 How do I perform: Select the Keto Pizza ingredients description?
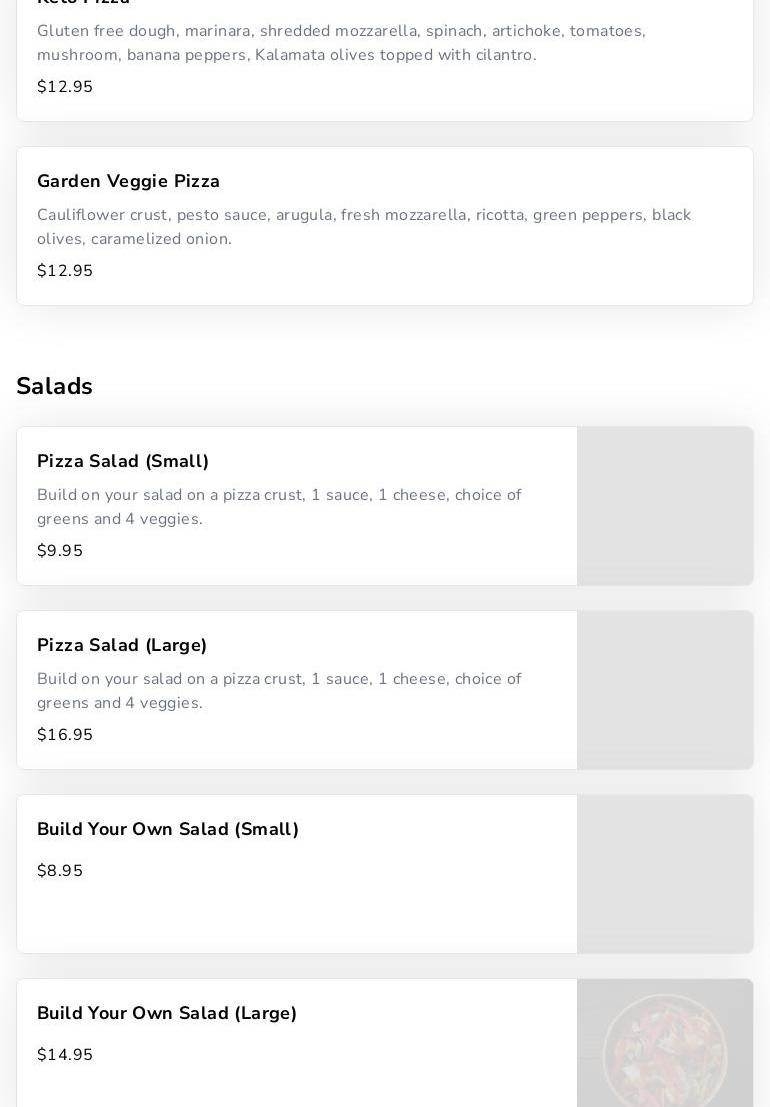point(341,43)
